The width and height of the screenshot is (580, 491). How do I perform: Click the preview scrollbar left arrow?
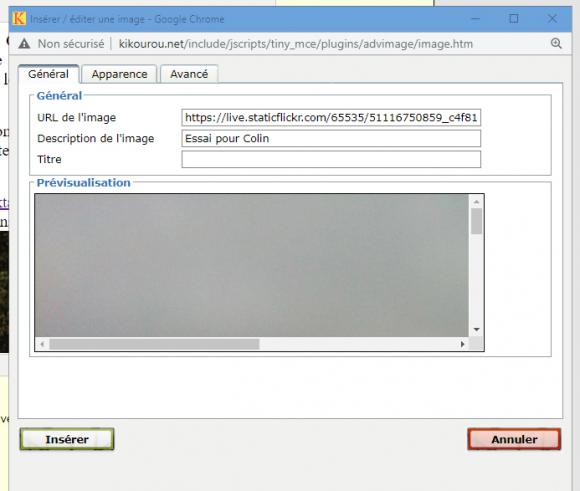pos(42,344)
